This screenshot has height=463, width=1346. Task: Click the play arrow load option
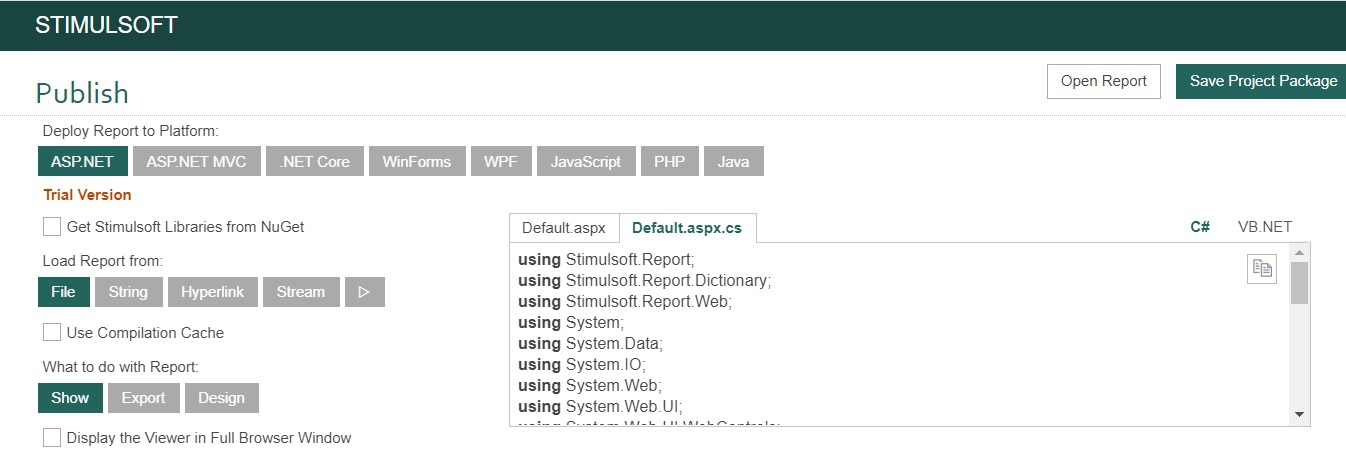[364, 292]
